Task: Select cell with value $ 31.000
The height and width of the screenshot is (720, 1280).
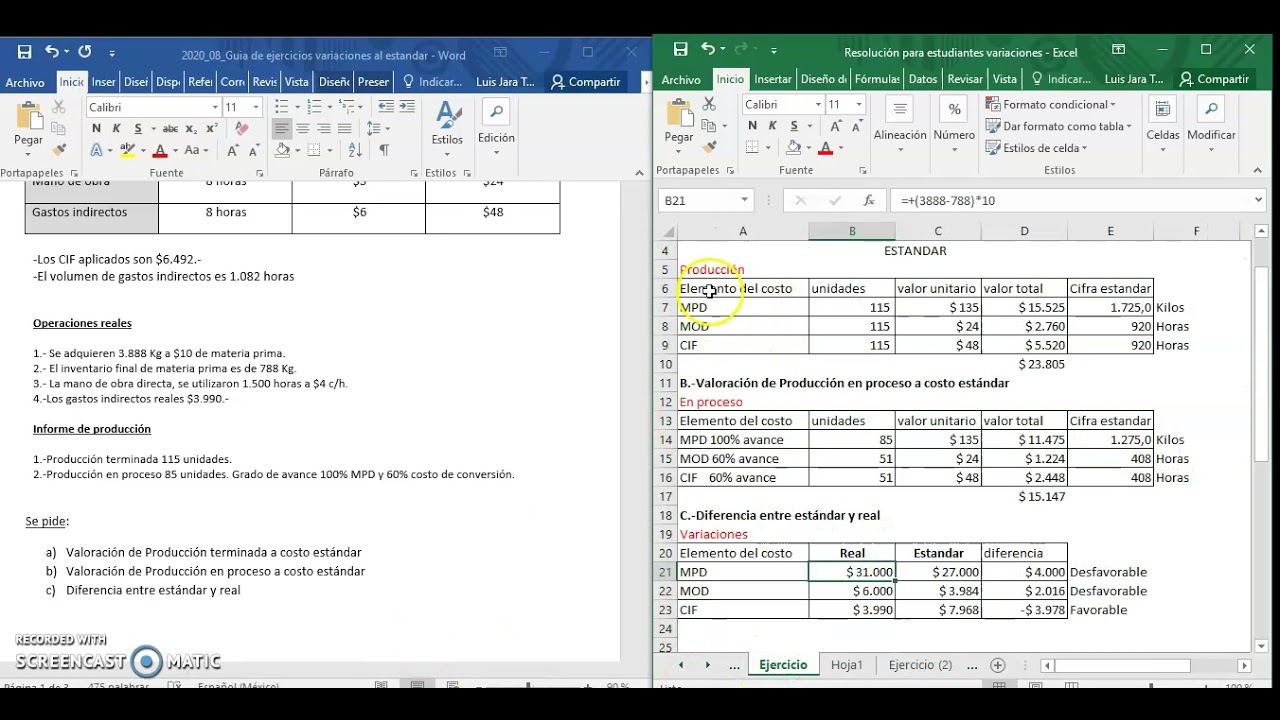Action: pyautogui.click(x=852, y=572)
